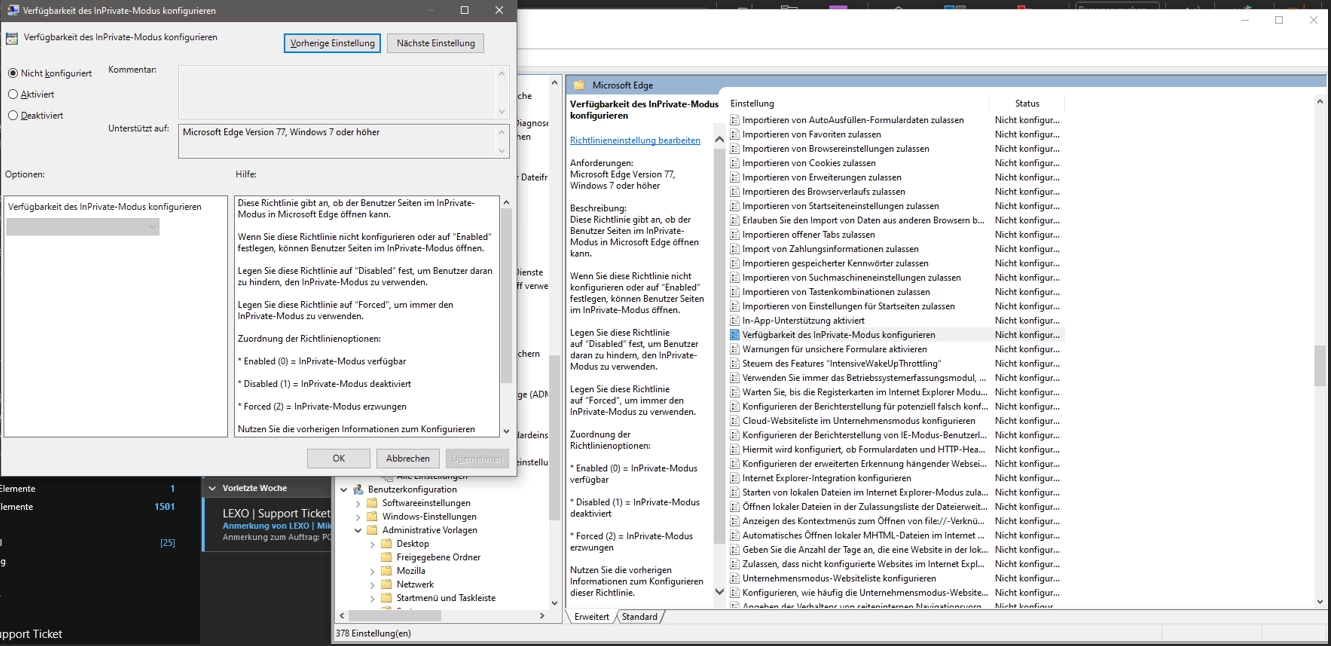The image size is (1331, 646).
Task: Click the Softwareeinstellungen folder icon
Action: [372, 504]
